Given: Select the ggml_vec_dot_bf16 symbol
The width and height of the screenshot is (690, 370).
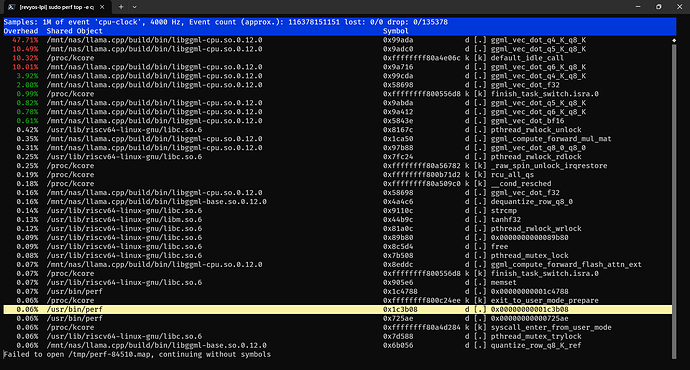Looking at the screenshot, I should point(527,121).
